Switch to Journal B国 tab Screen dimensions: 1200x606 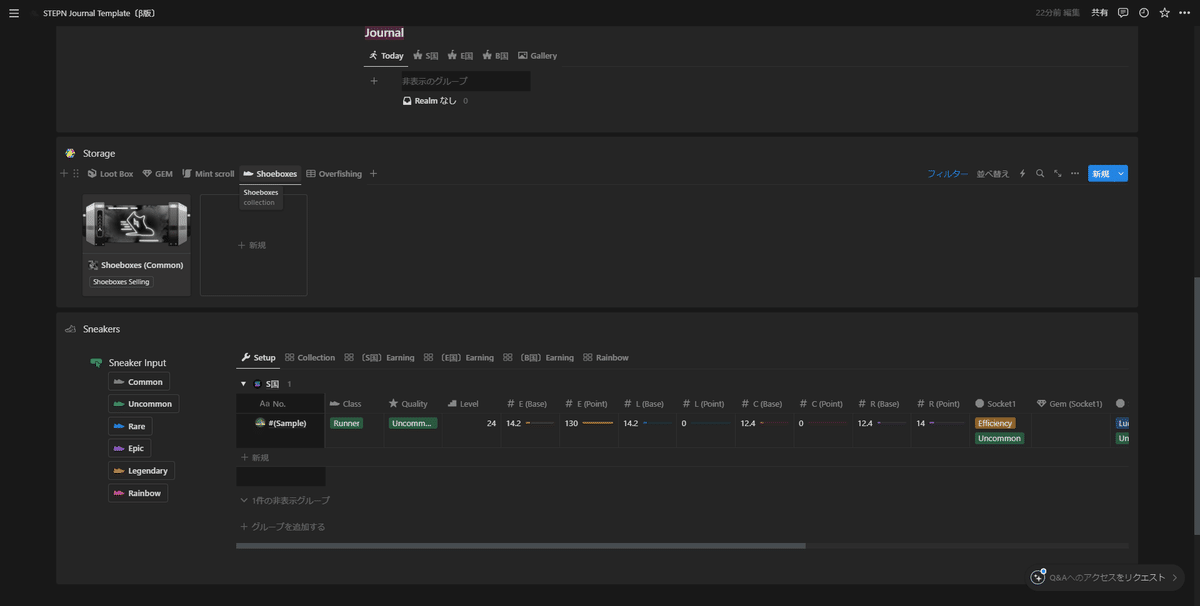(x=496, y=56)
